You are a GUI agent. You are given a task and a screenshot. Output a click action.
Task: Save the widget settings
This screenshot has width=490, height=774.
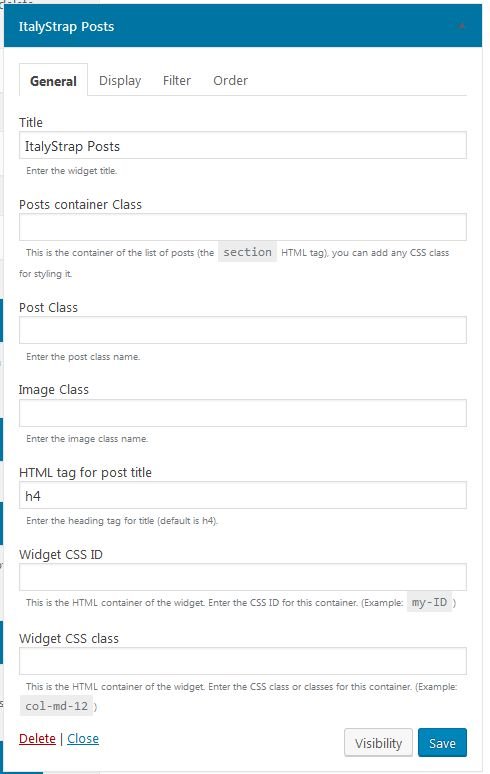pos(442,742)
